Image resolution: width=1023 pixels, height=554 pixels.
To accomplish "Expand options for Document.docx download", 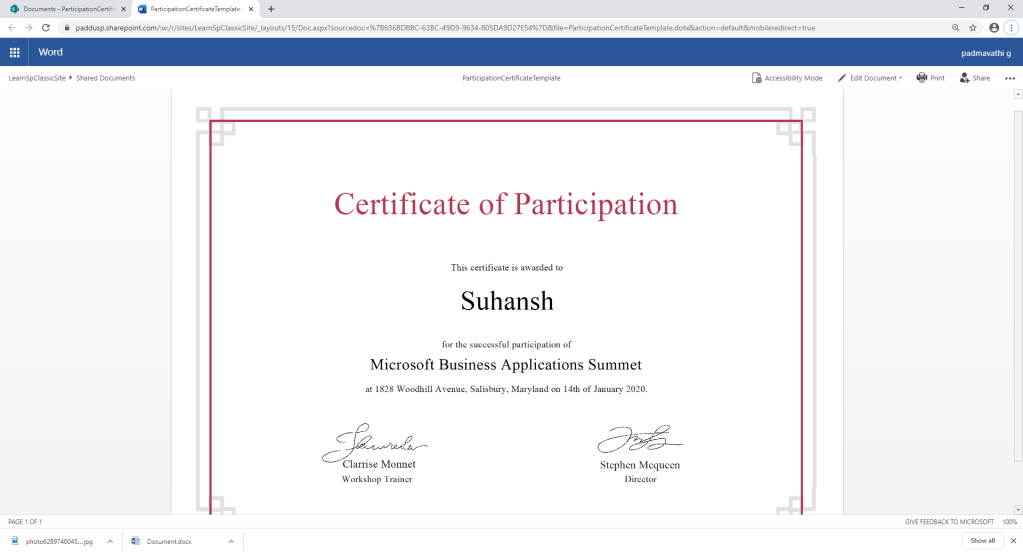I will (231, 541).
